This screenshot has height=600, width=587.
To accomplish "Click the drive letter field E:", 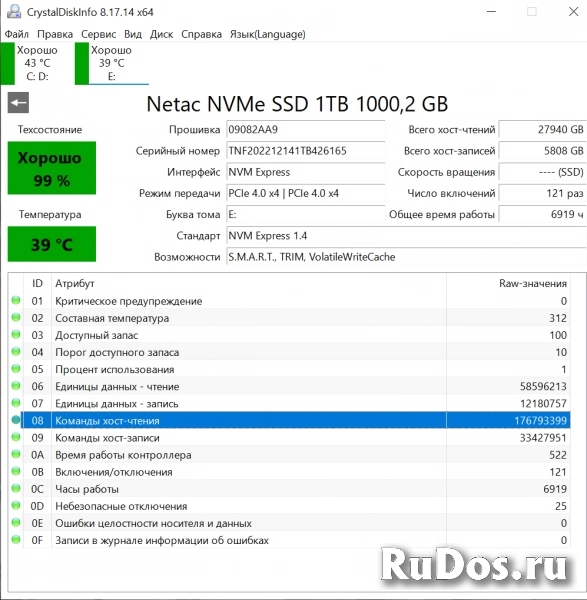I will point(306,214).
